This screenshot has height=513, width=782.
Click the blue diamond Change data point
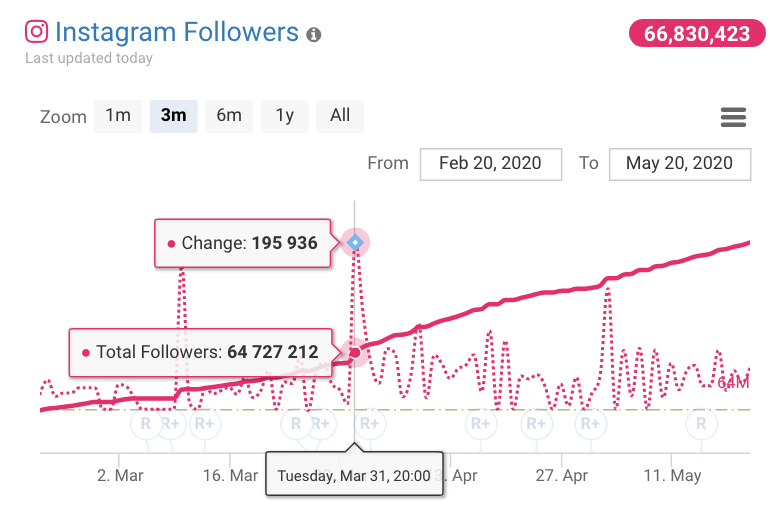355,242
